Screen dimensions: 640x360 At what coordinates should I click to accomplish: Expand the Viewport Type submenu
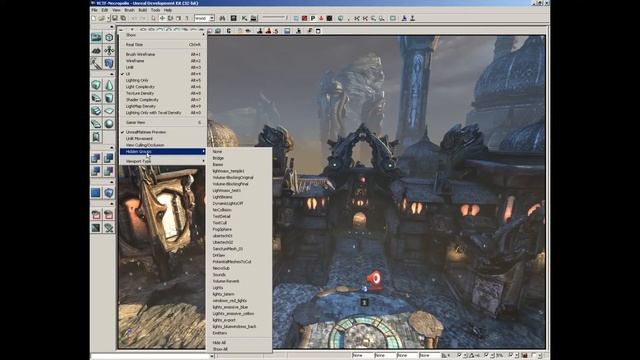[x=163, y=161]
